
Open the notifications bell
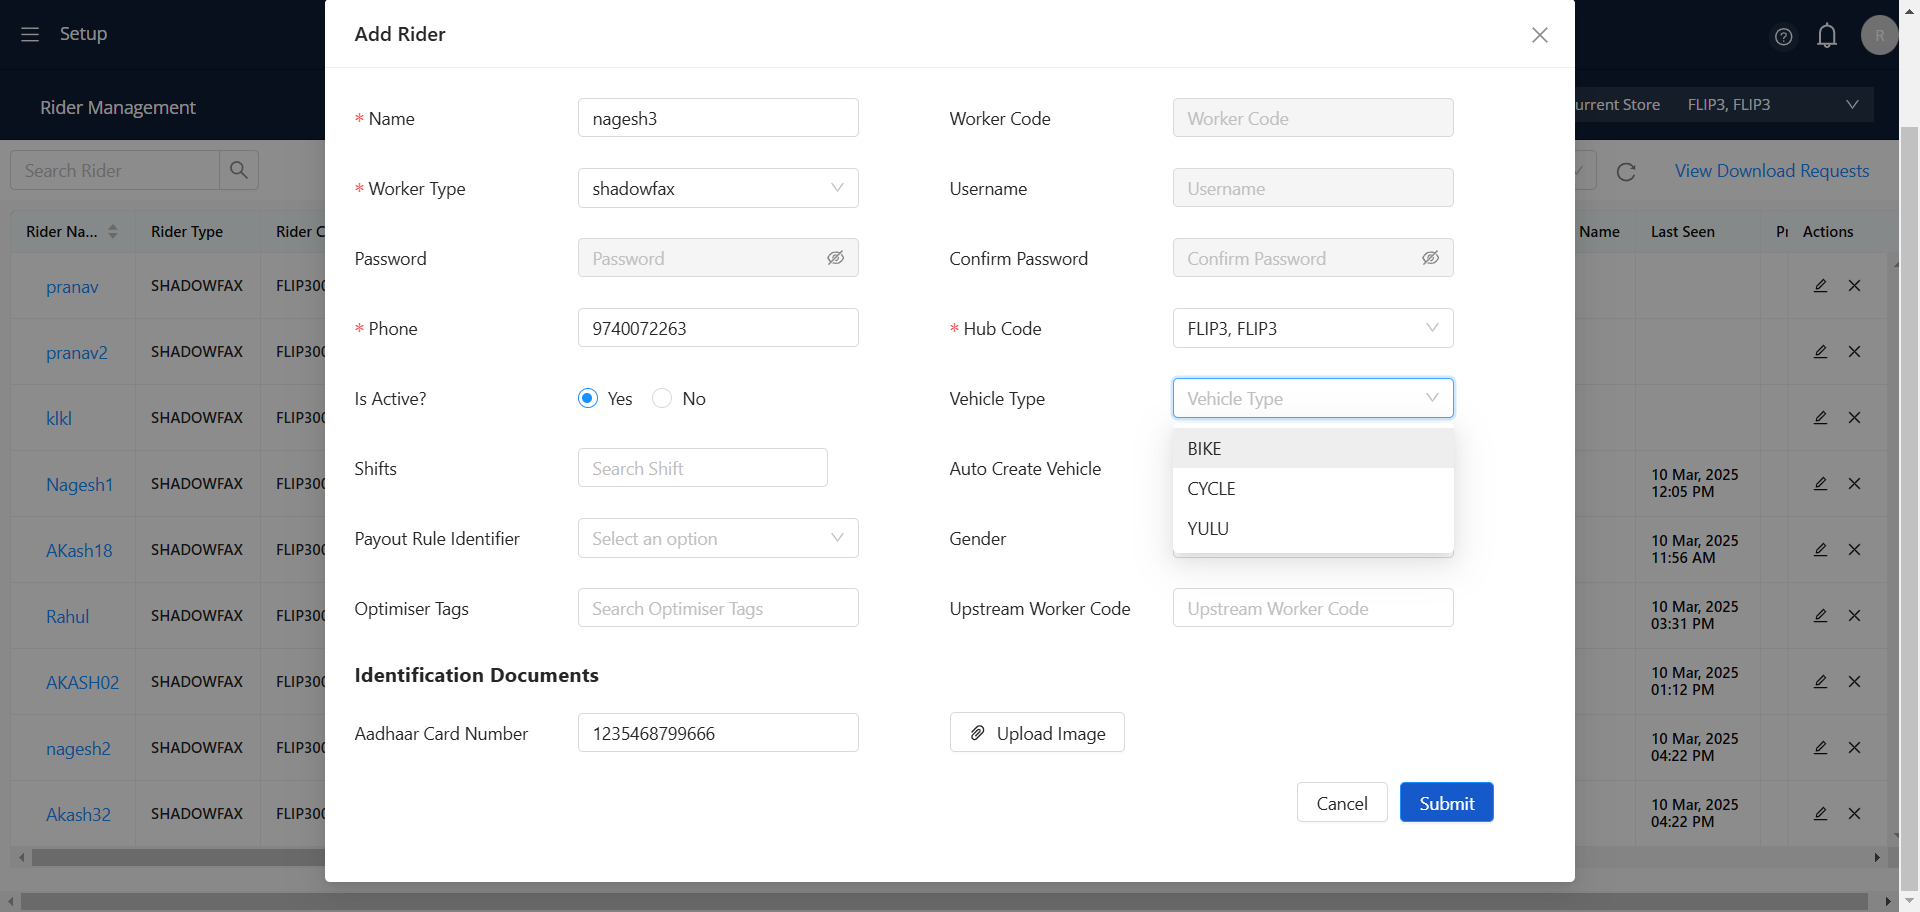coord(1827,36)
